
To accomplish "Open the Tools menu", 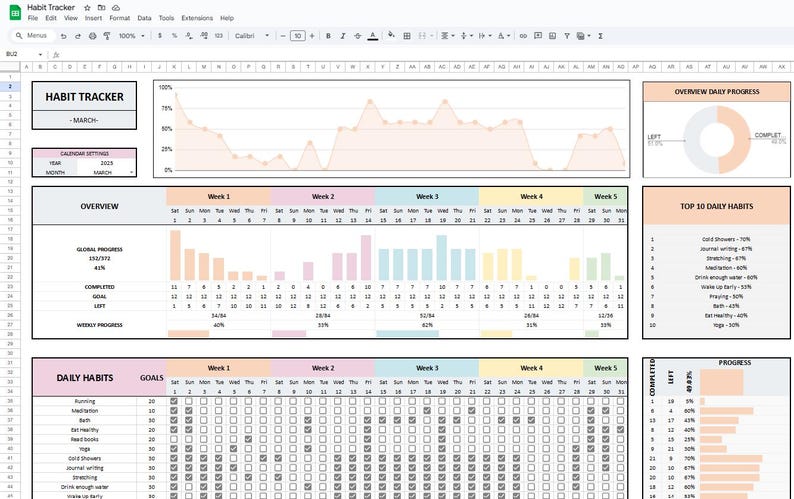I will 166,18.
